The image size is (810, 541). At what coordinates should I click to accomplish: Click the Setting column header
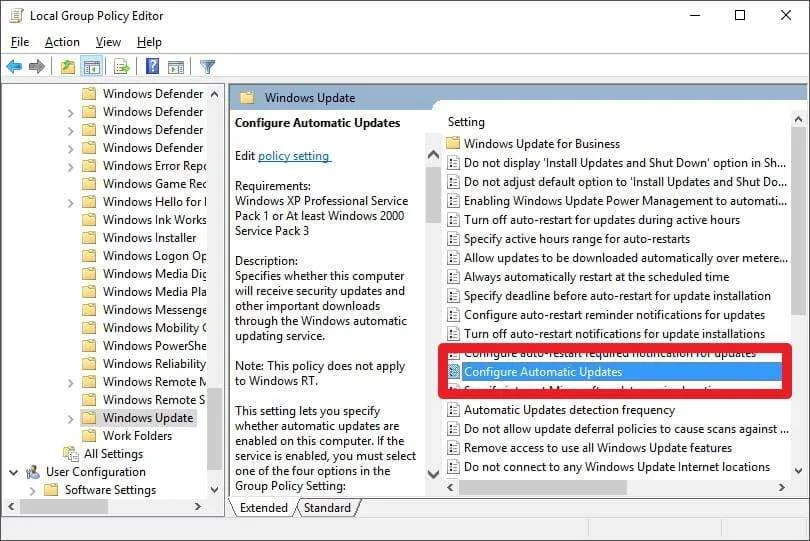(466, 122)
